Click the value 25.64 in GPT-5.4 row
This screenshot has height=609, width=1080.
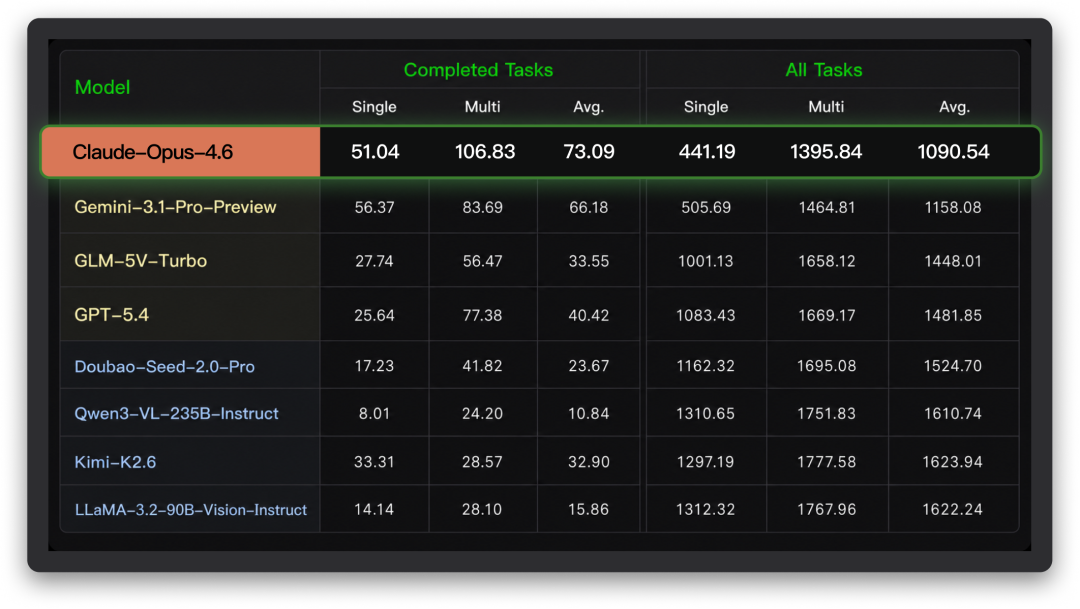coord(375,316)
